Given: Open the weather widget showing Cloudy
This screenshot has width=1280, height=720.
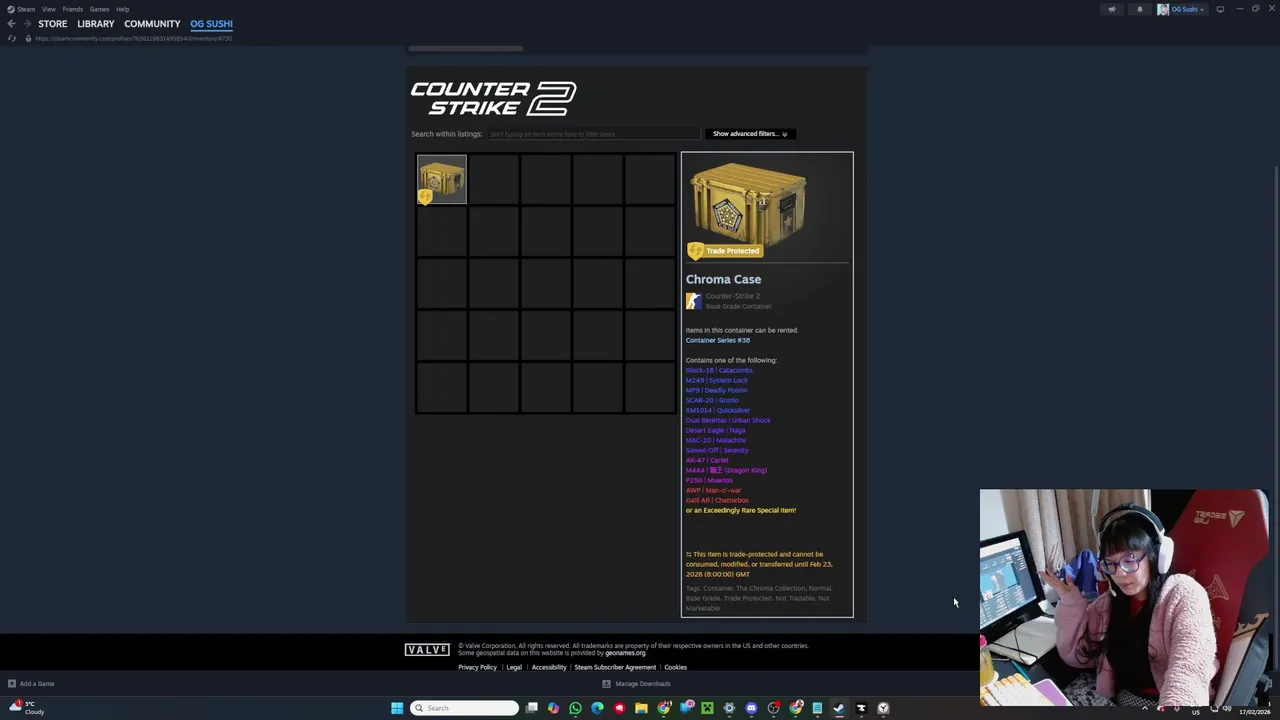Looking at the screenshot, I should pos(27,708).
